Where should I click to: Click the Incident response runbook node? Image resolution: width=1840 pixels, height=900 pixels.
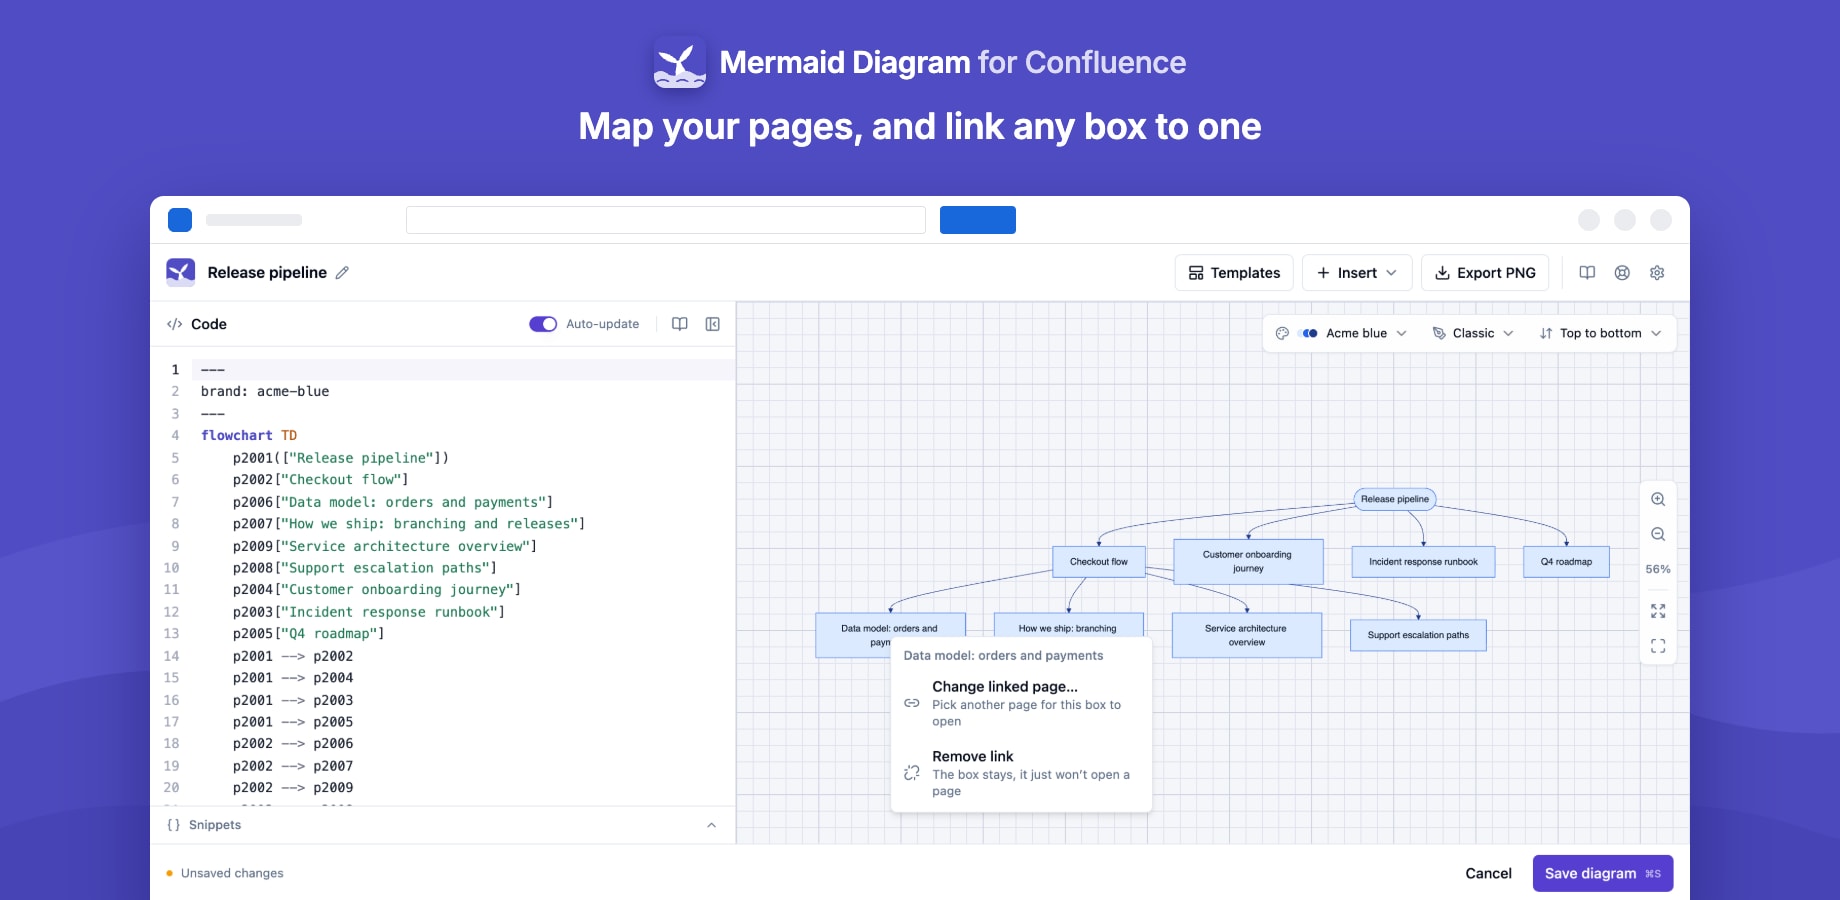1423,562
